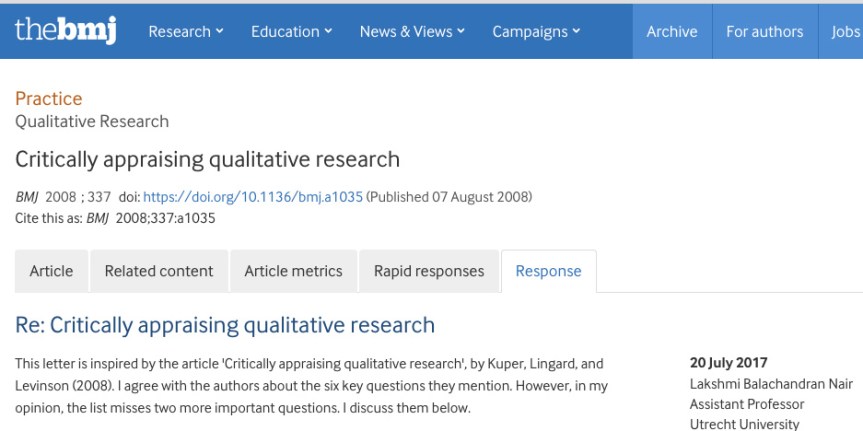Switch to the Article metrics tab

click(x=293, y=271)
